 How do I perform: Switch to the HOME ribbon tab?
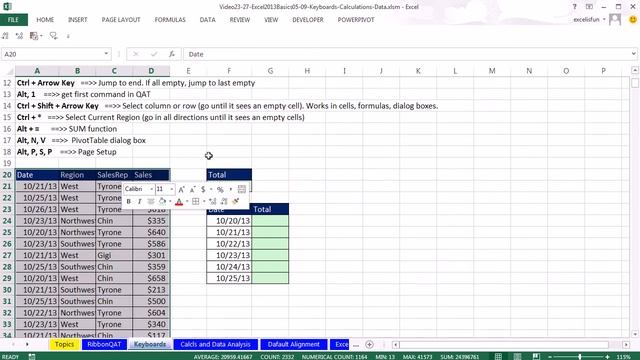point(45,20)
